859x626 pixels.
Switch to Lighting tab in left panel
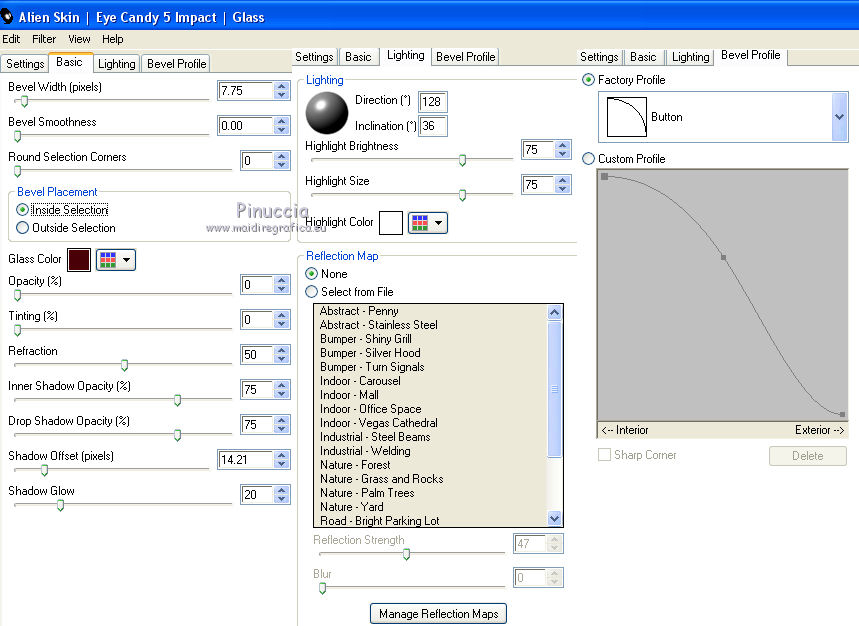coord(117,64)
